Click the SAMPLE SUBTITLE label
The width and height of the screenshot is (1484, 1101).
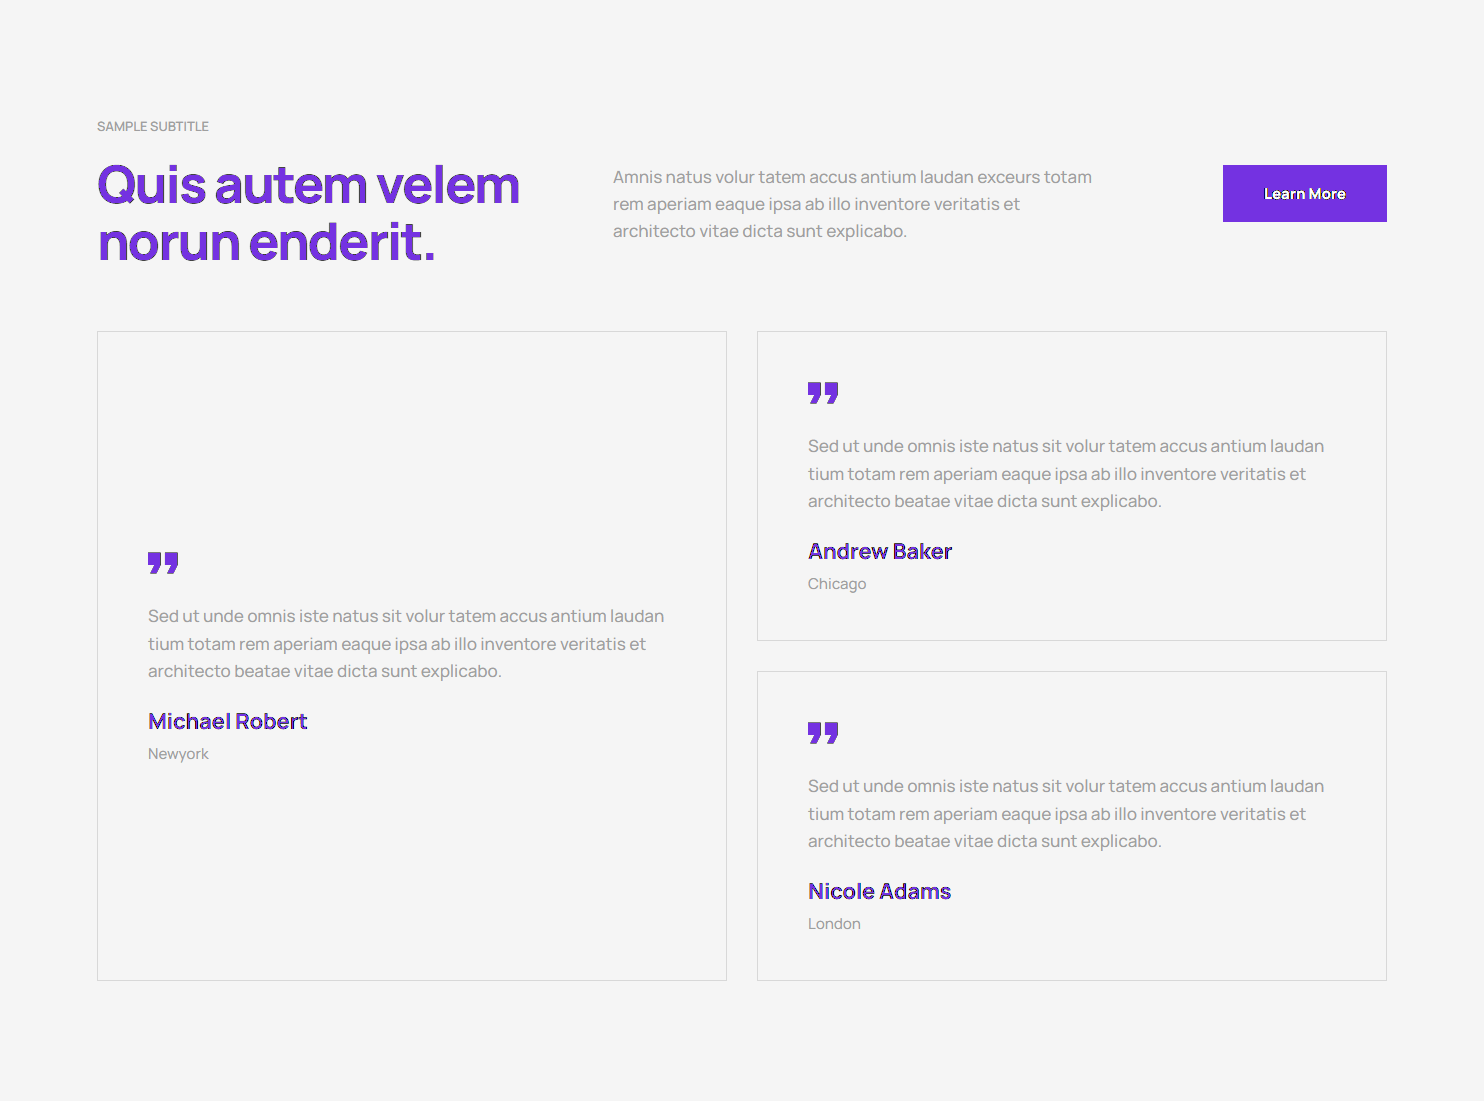[153, 126]
